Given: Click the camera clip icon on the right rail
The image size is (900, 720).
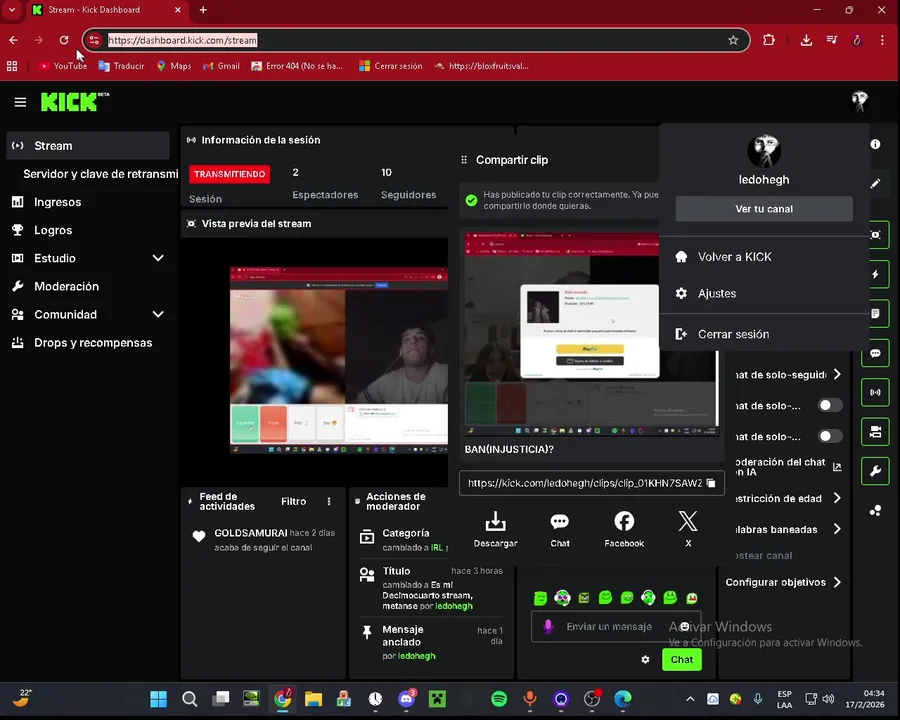Looking at the screenshot, I should [875, 432].
